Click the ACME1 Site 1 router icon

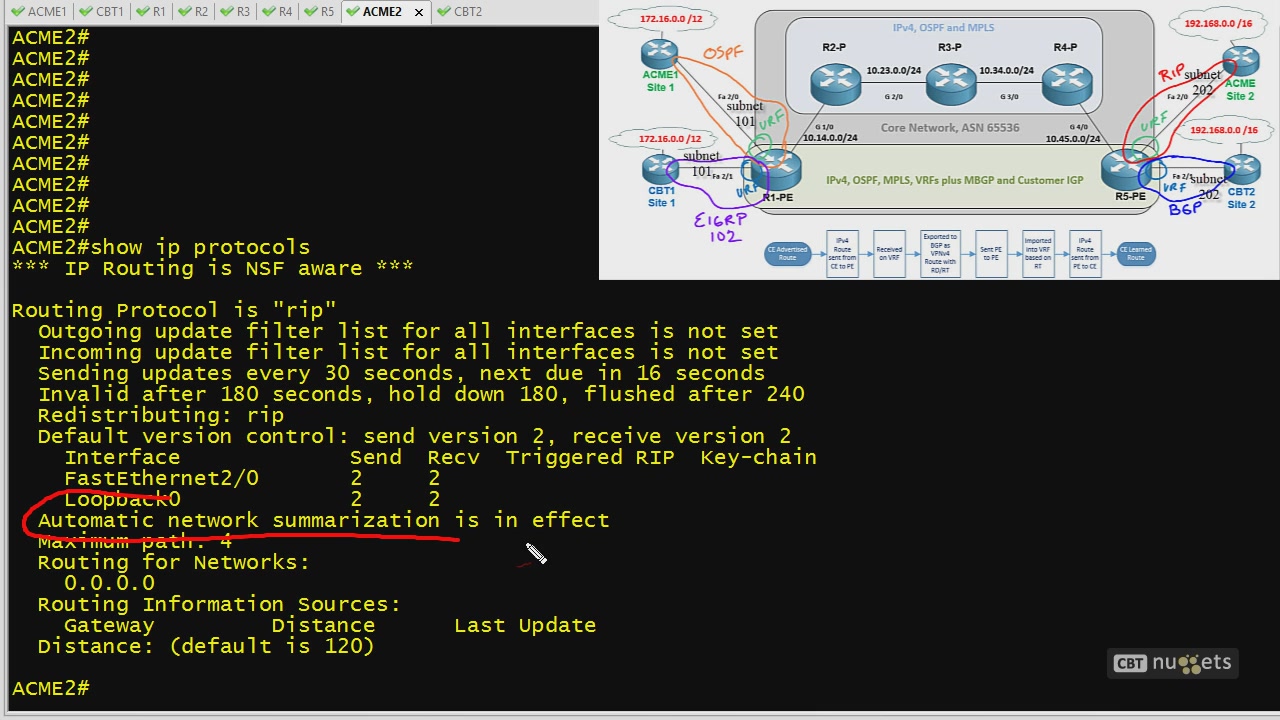[660, 53]
